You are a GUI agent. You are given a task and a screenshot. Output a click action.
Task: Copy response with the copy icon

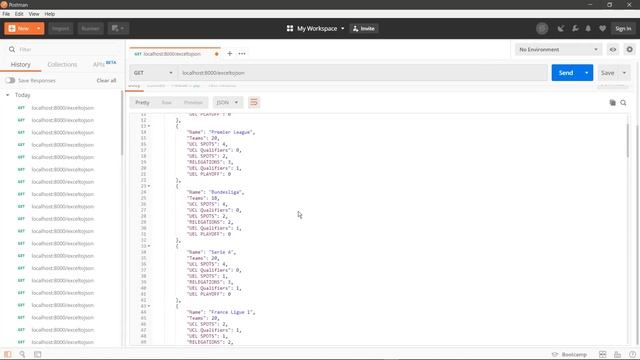tap(612, 103)
